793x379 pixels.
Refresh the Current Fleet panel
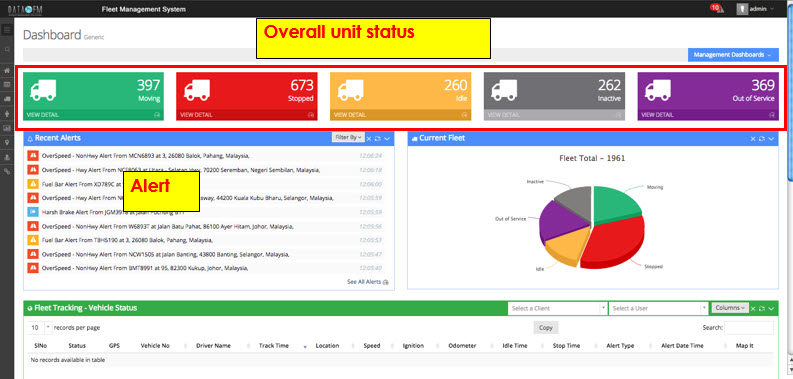[x=762, y=138]
